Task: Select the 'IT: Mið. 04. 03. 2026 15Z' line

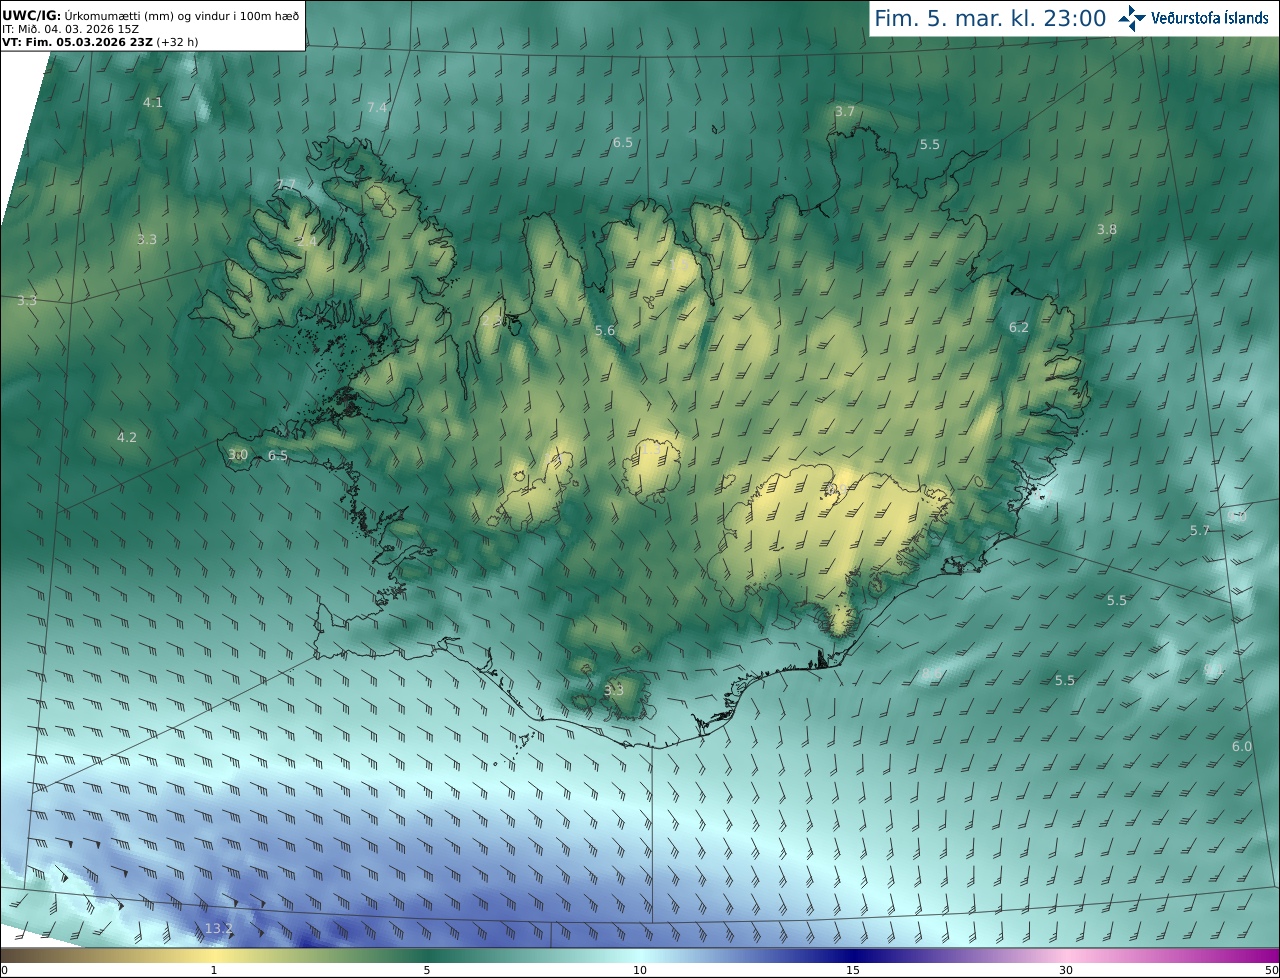Action: pyautogui.click(x=70, y=29)
